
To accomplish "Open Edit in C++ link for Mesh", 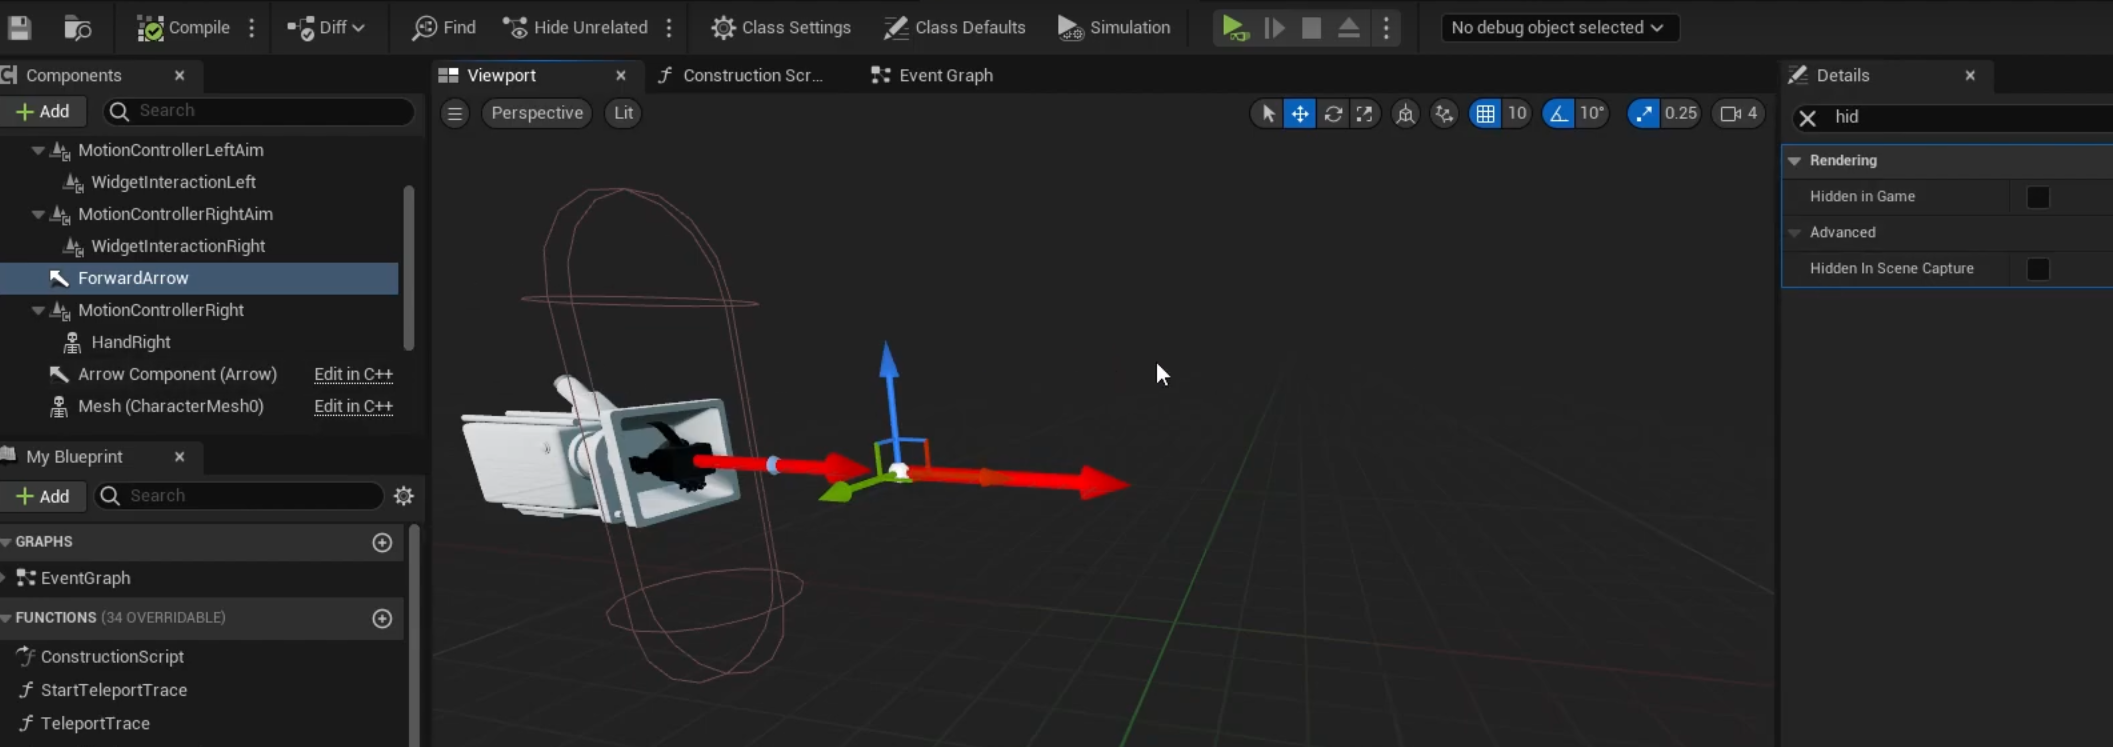I will coord(353,406).
